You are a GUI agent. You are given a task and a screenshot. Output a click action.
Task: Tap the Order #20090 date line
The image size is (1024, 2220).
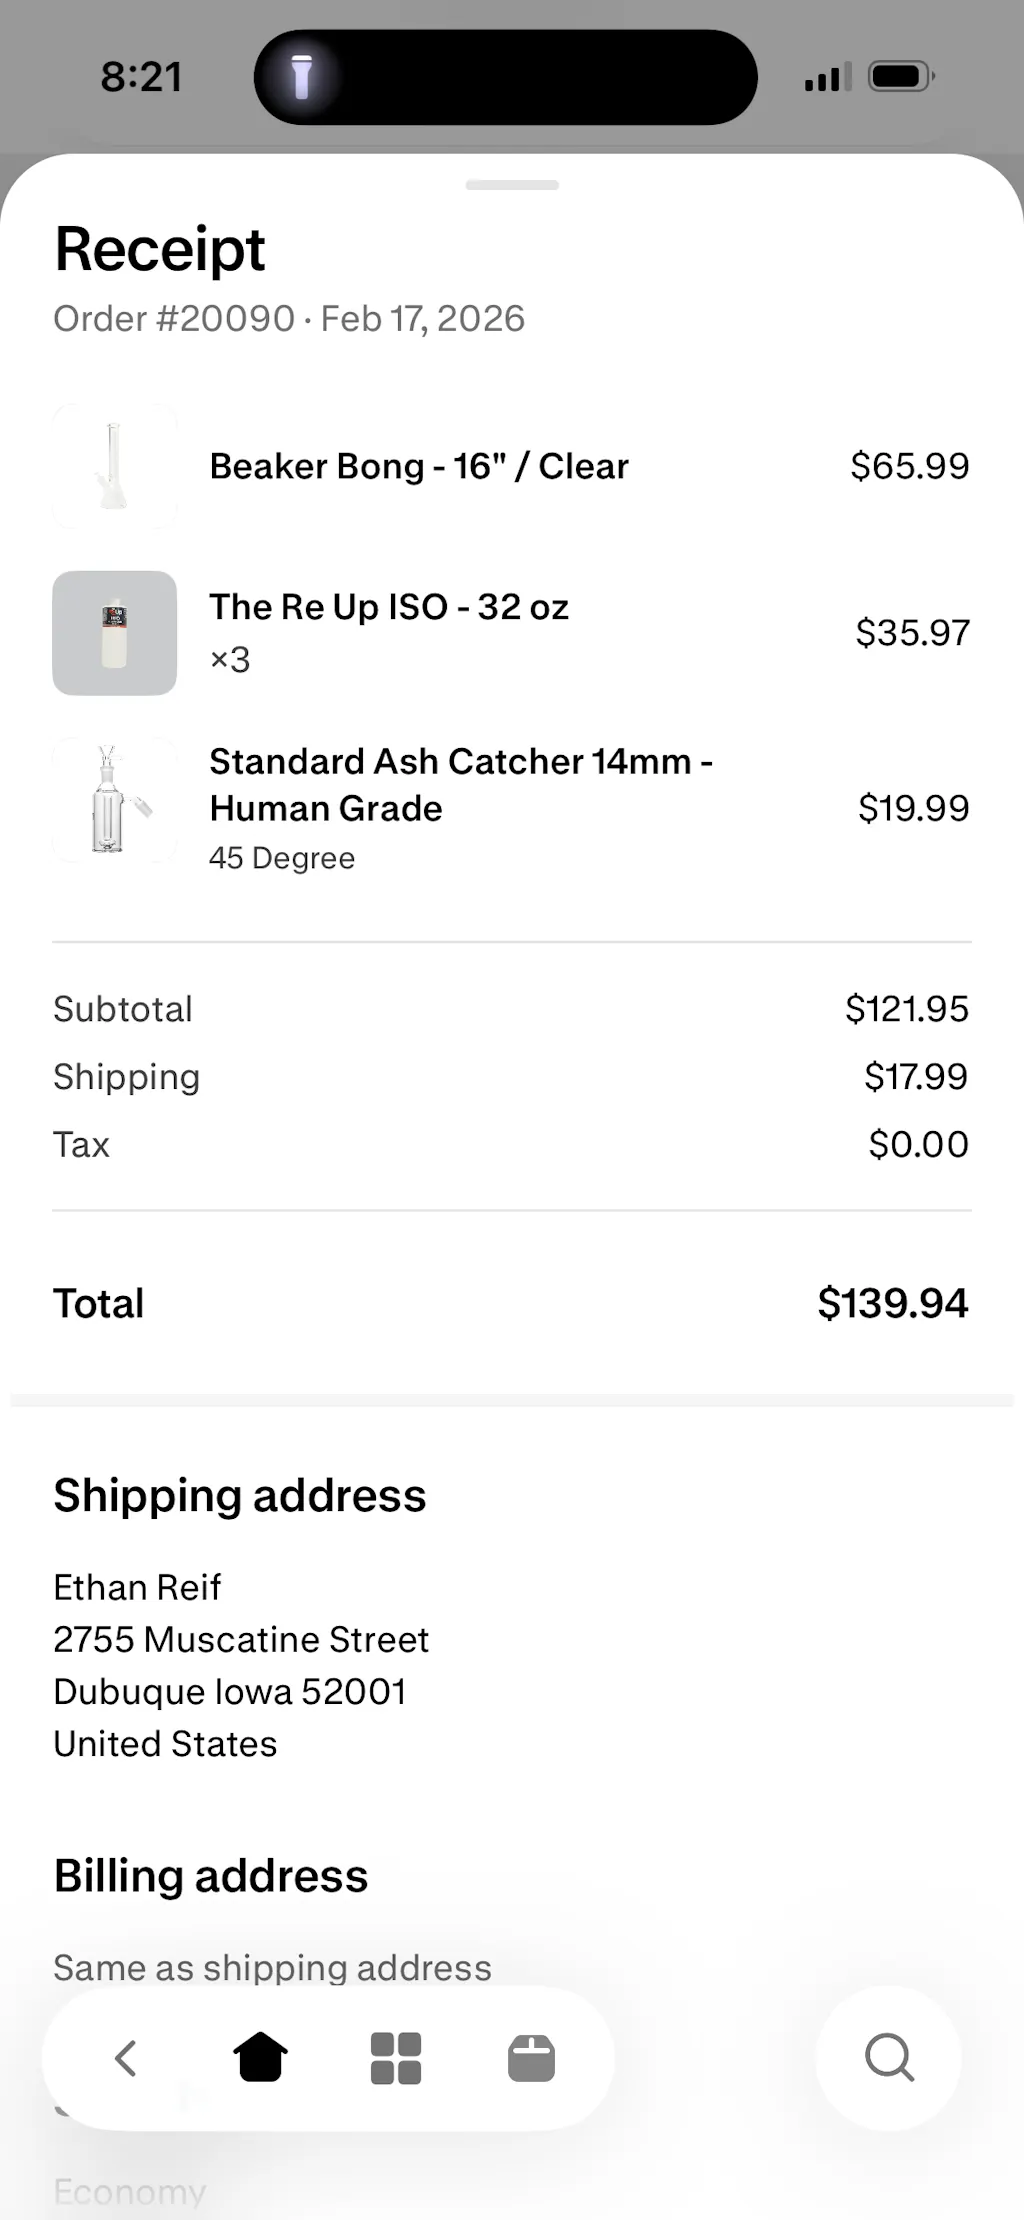click(x=289, y=319)
